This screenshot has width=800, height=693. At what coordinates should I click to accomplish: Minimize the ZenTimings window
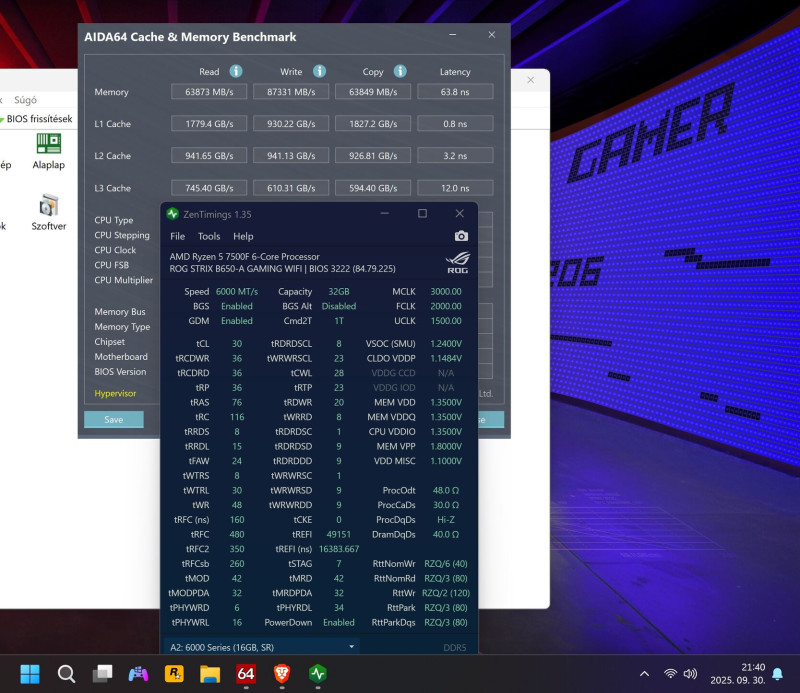[385, 213]
